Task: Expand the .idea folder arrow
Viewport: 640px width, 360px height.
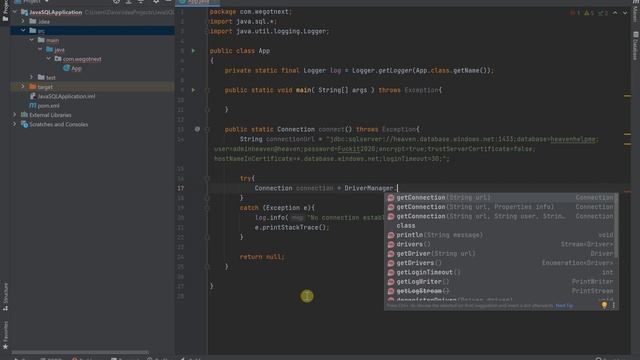Action: [23, 21]
